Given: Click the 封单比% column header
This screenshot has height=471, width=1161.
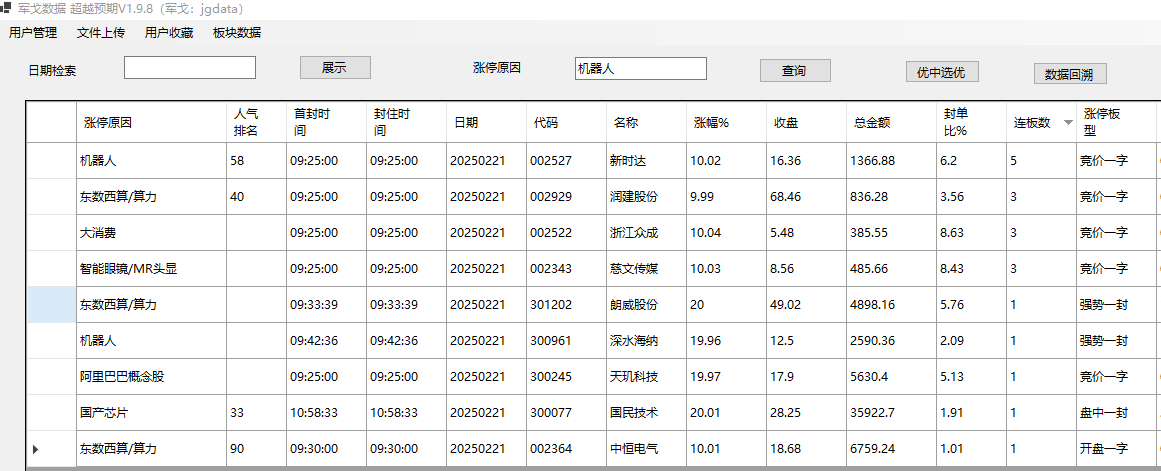Looking at the screenshot, I should point(971,122).
